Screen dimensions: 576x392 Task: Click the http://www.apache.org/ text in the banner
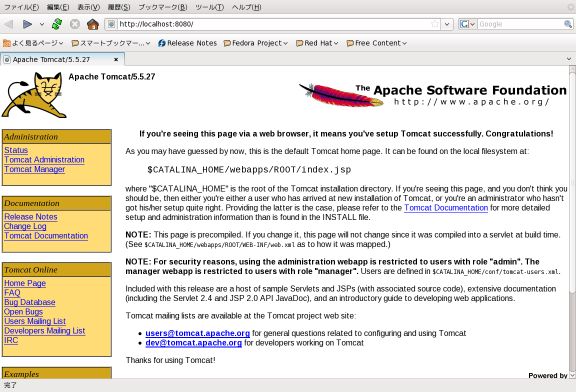click(472, 102)
